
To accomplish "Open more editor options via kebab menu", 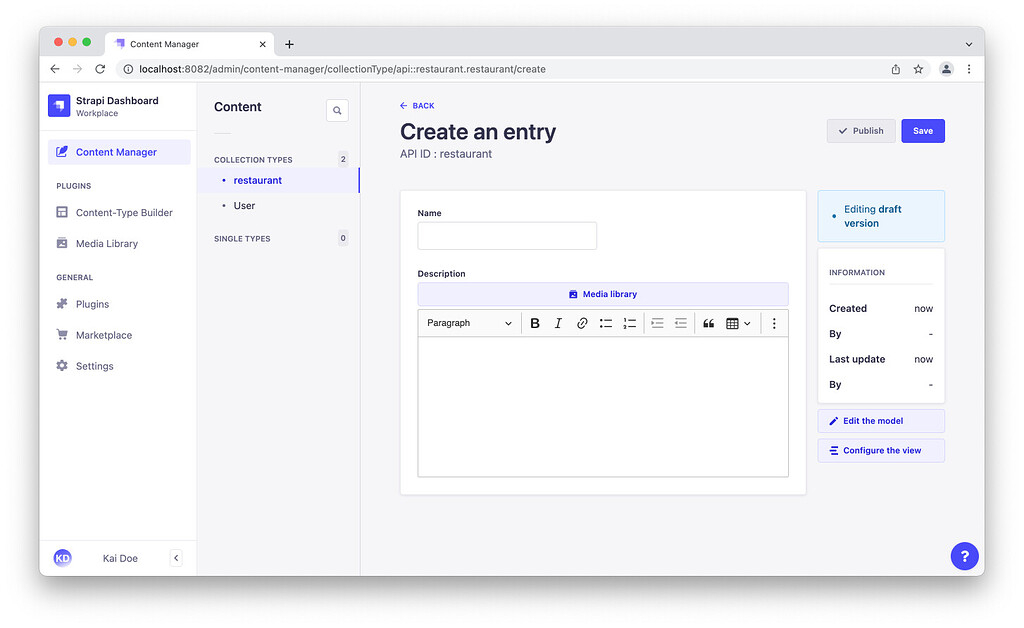I will pyautogui.click(x=773, y=322).
